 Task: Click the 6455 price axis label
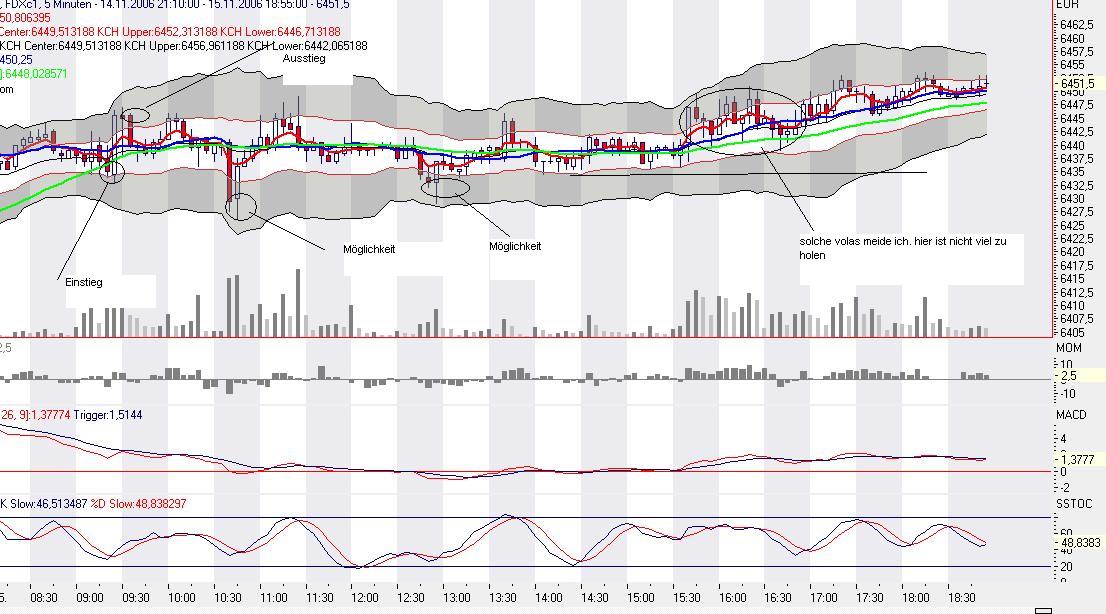1072,65
